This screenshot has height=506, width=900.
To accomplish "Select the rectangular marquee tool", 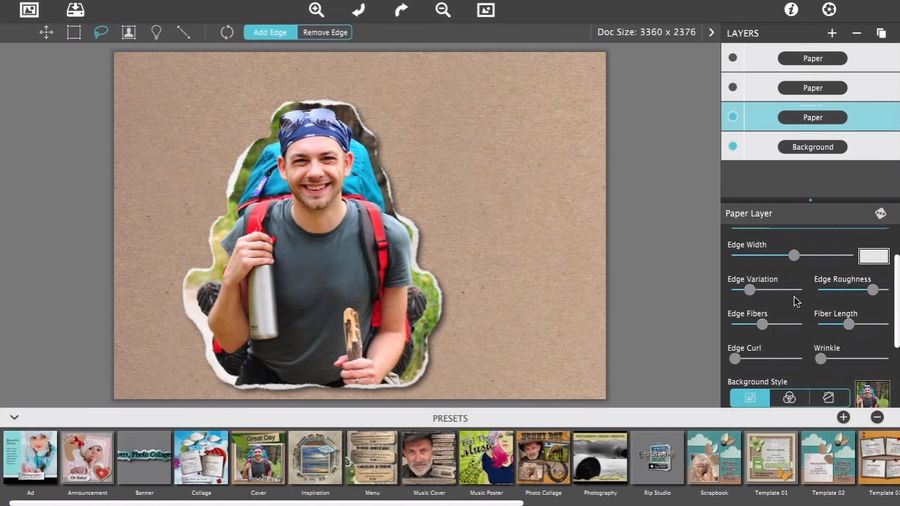I will 74,32.
